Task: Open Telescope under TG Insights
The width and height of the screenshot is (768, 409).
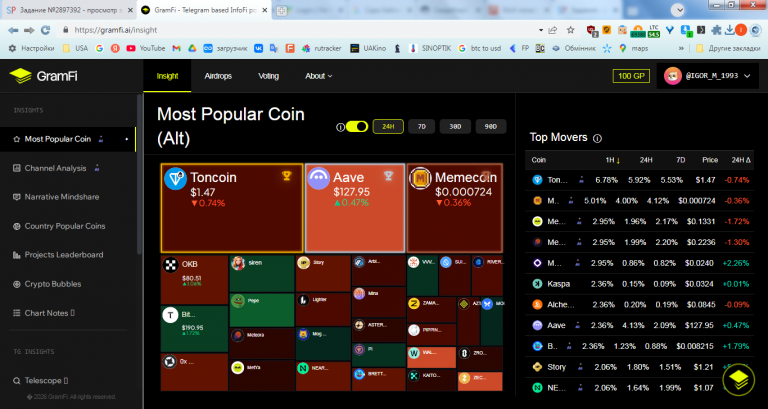Action: tap(68, 381)
